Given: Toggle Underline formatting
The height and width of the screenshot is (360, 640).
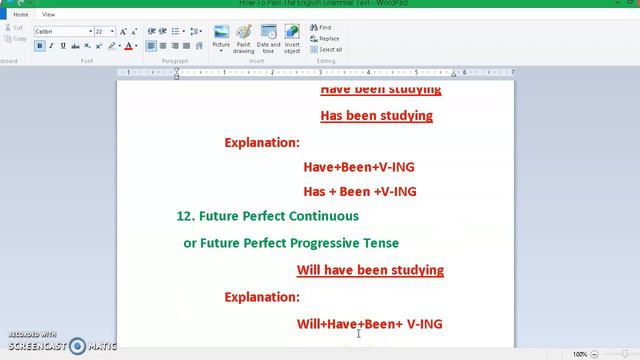Looking at the screenshot, I should [x=63, y=46].
